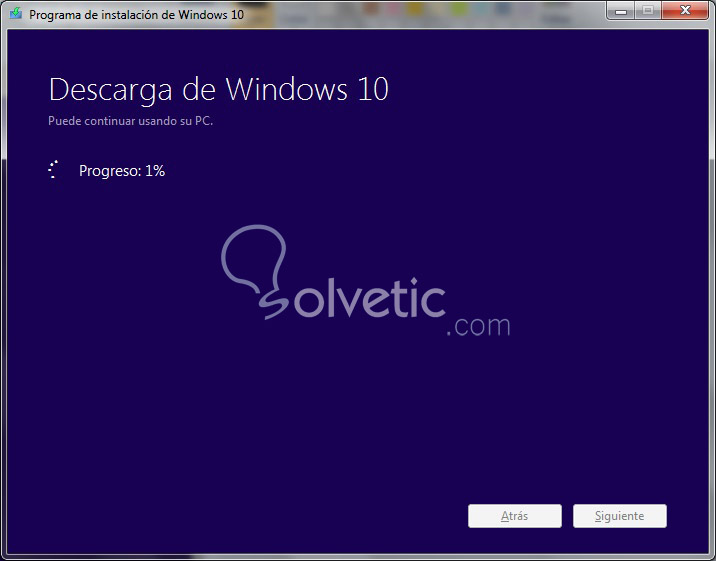The image size is (716, 561).
Task: Go back with the Atrás button
Action: [515, 516]
